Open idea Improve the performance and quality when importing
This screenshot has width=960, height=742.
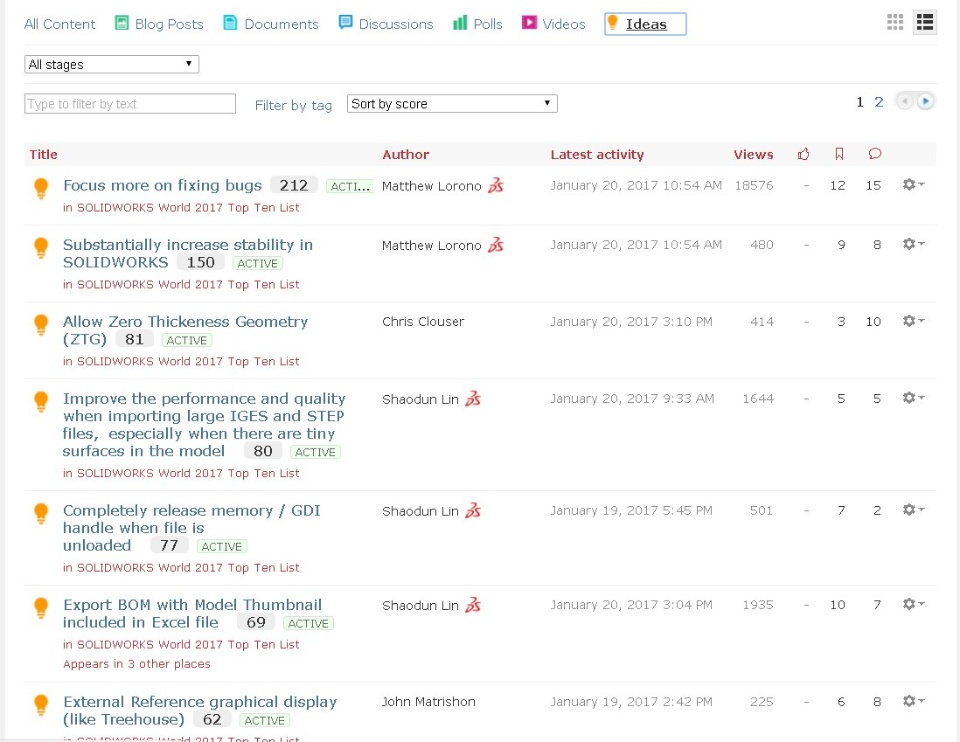204,424
